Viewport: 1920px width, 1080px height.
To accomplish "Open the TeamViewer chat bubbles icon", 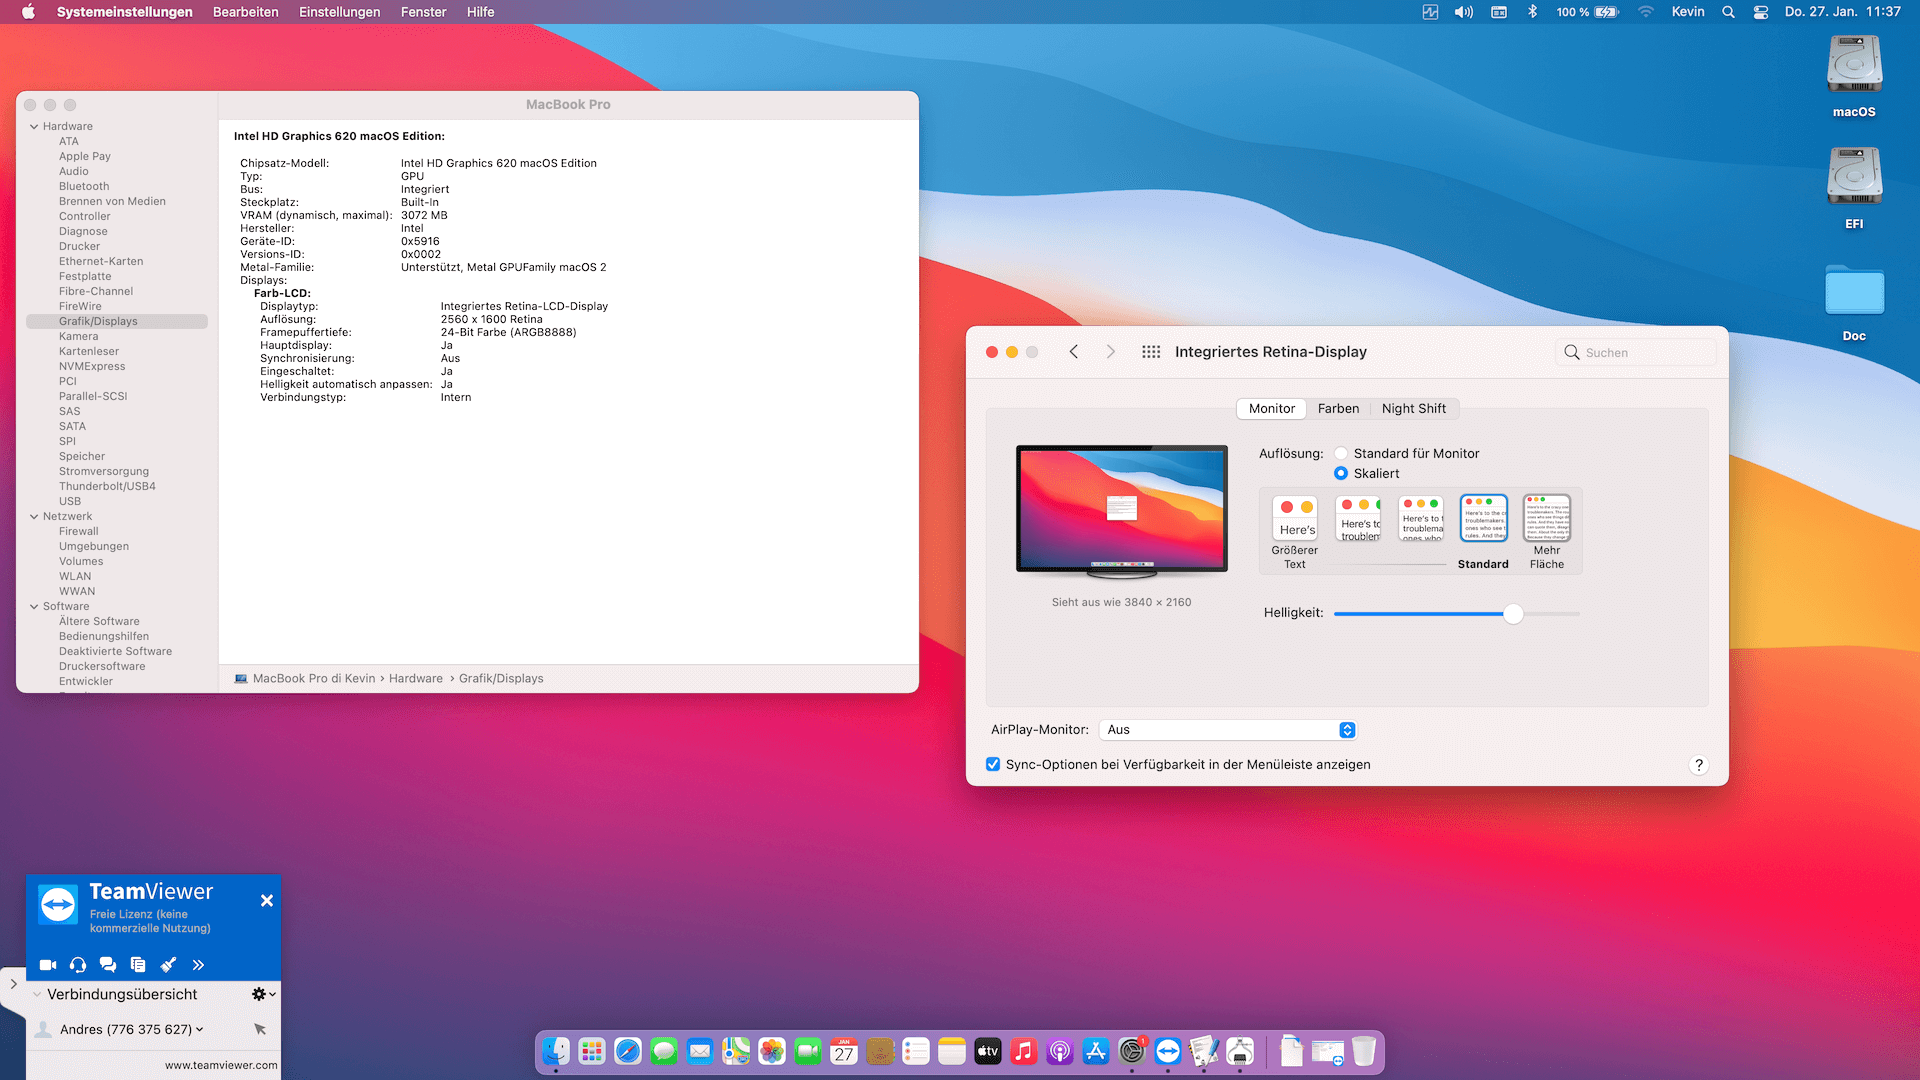I will click(x=108, y=965).
